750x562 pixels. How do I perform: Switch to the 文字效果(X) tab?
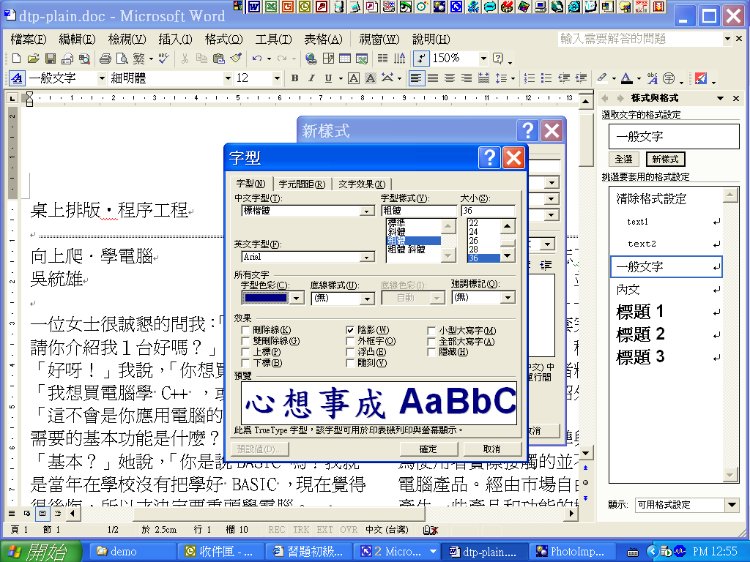(361, 184)
